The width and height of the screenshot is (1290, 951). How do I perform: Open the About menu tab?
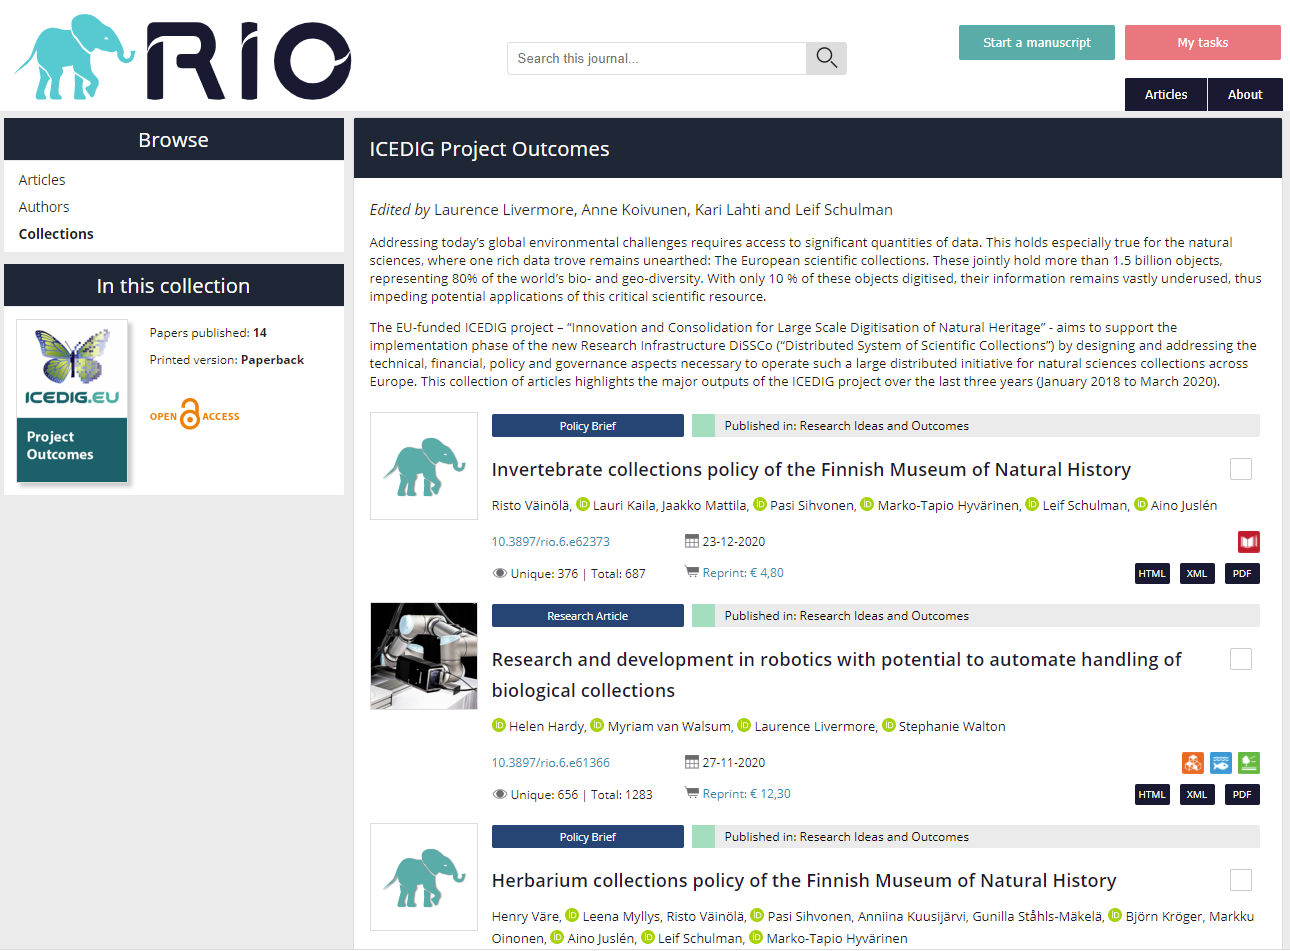click(x=1245, y=94)
